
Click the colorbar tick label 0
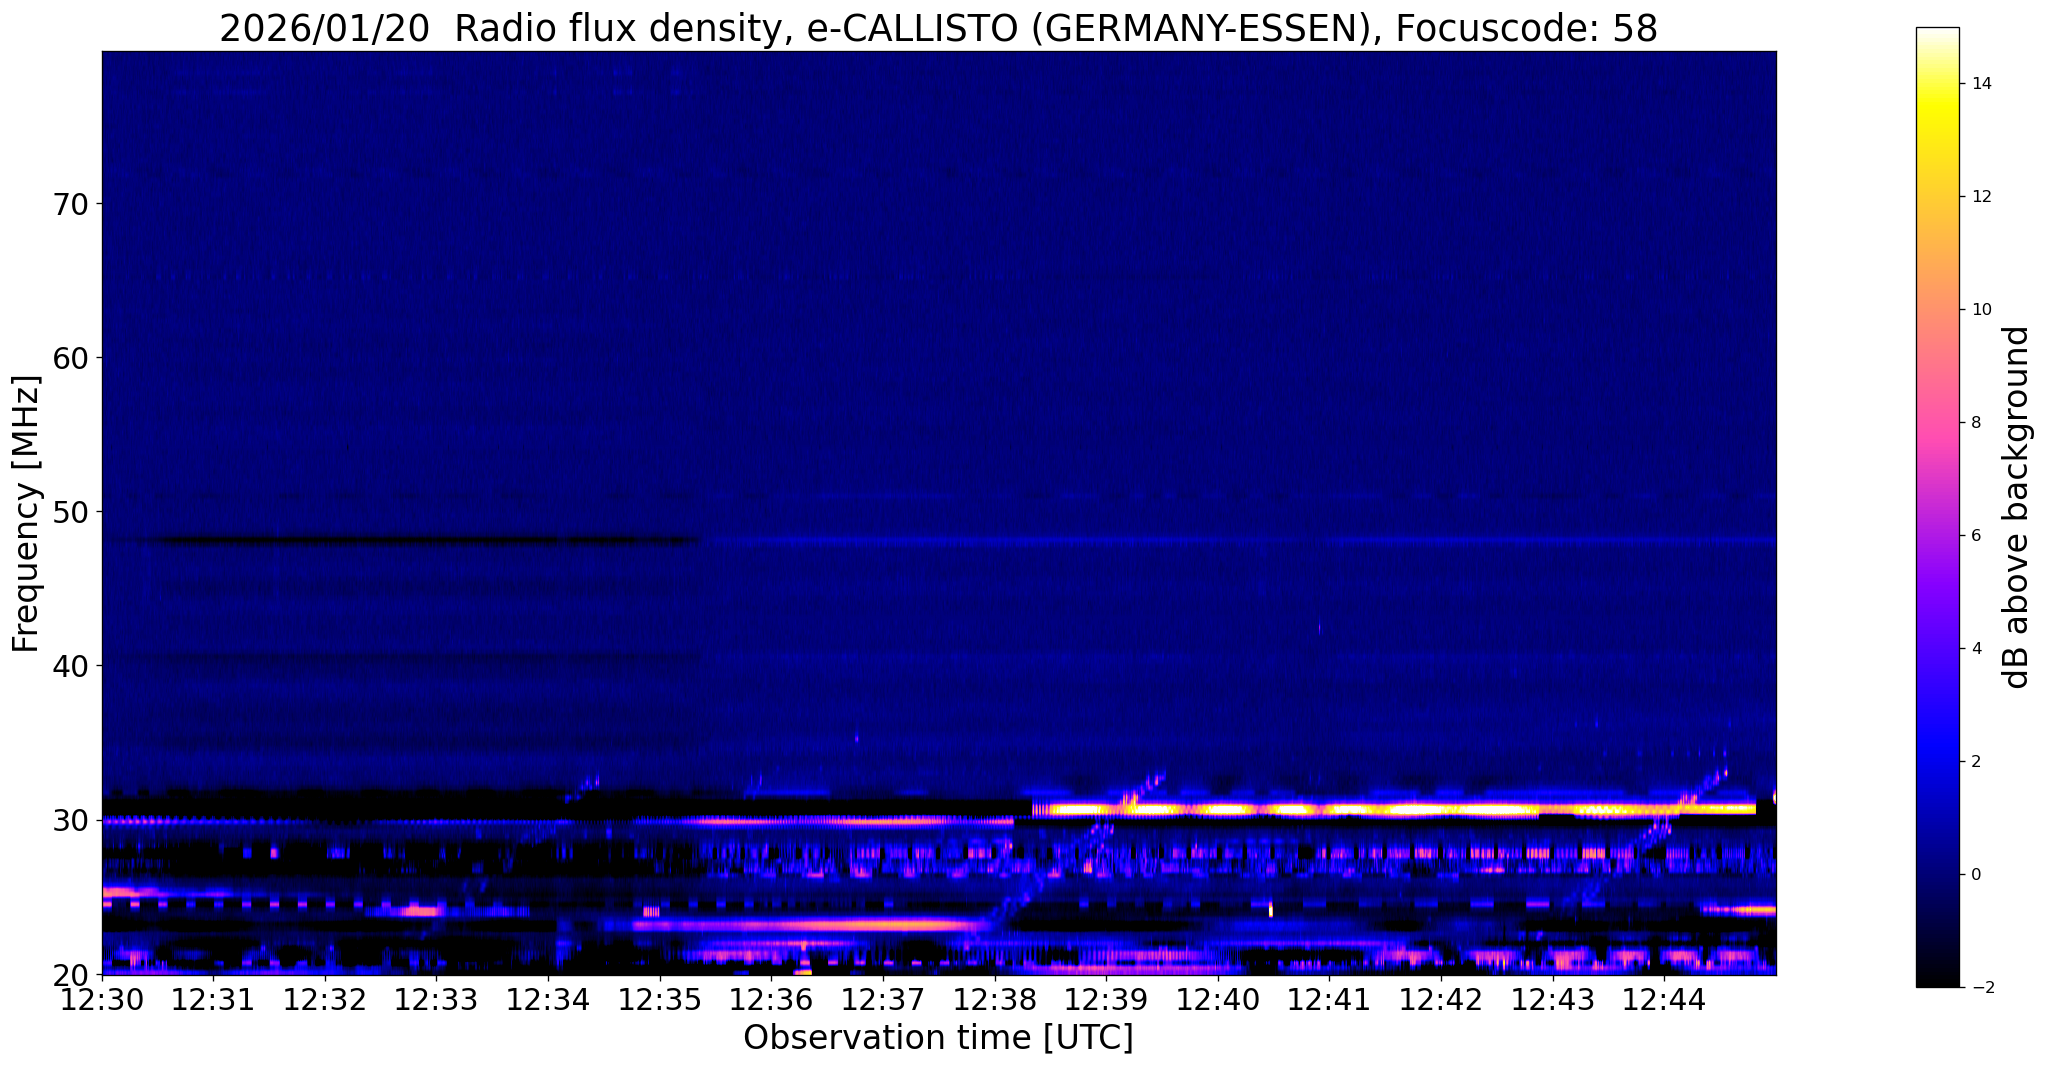point(1975,874)
